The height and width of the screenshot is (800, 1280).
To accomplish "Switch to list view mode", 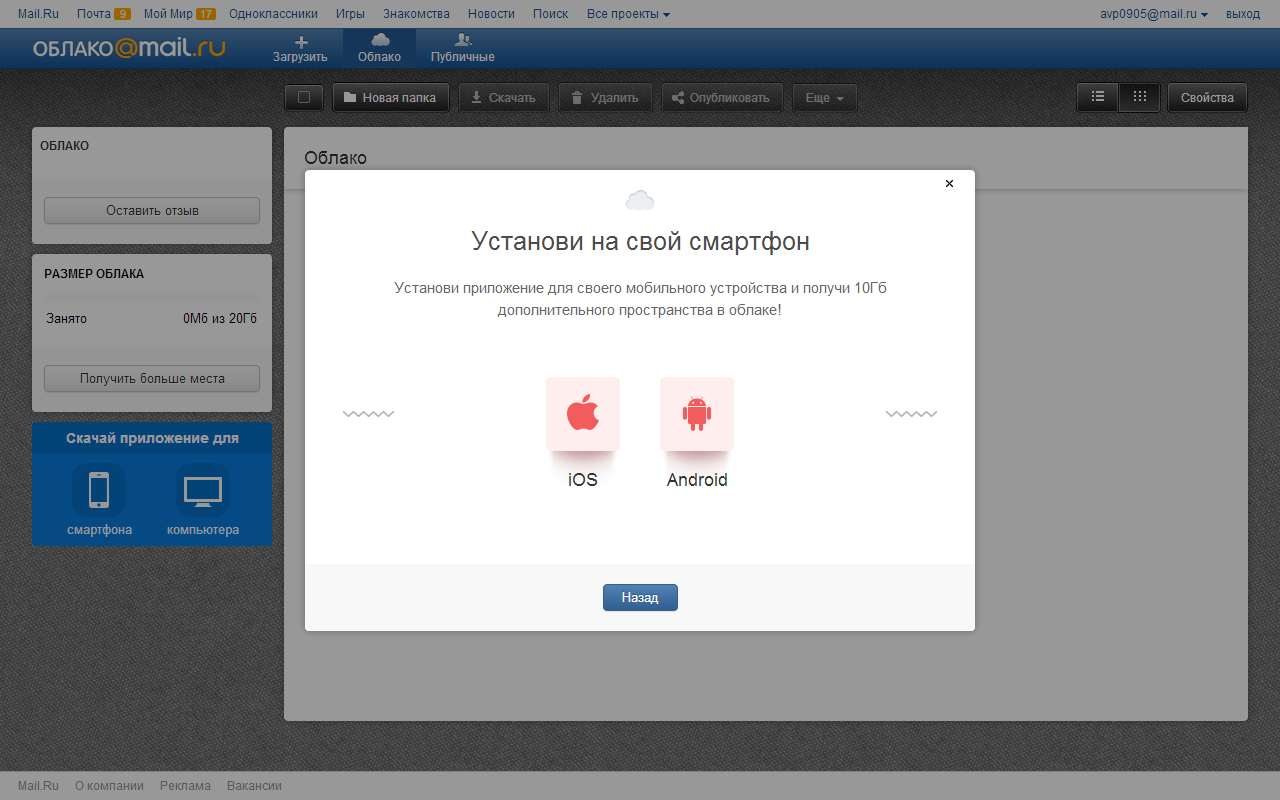I will (x=1098, y=97).
